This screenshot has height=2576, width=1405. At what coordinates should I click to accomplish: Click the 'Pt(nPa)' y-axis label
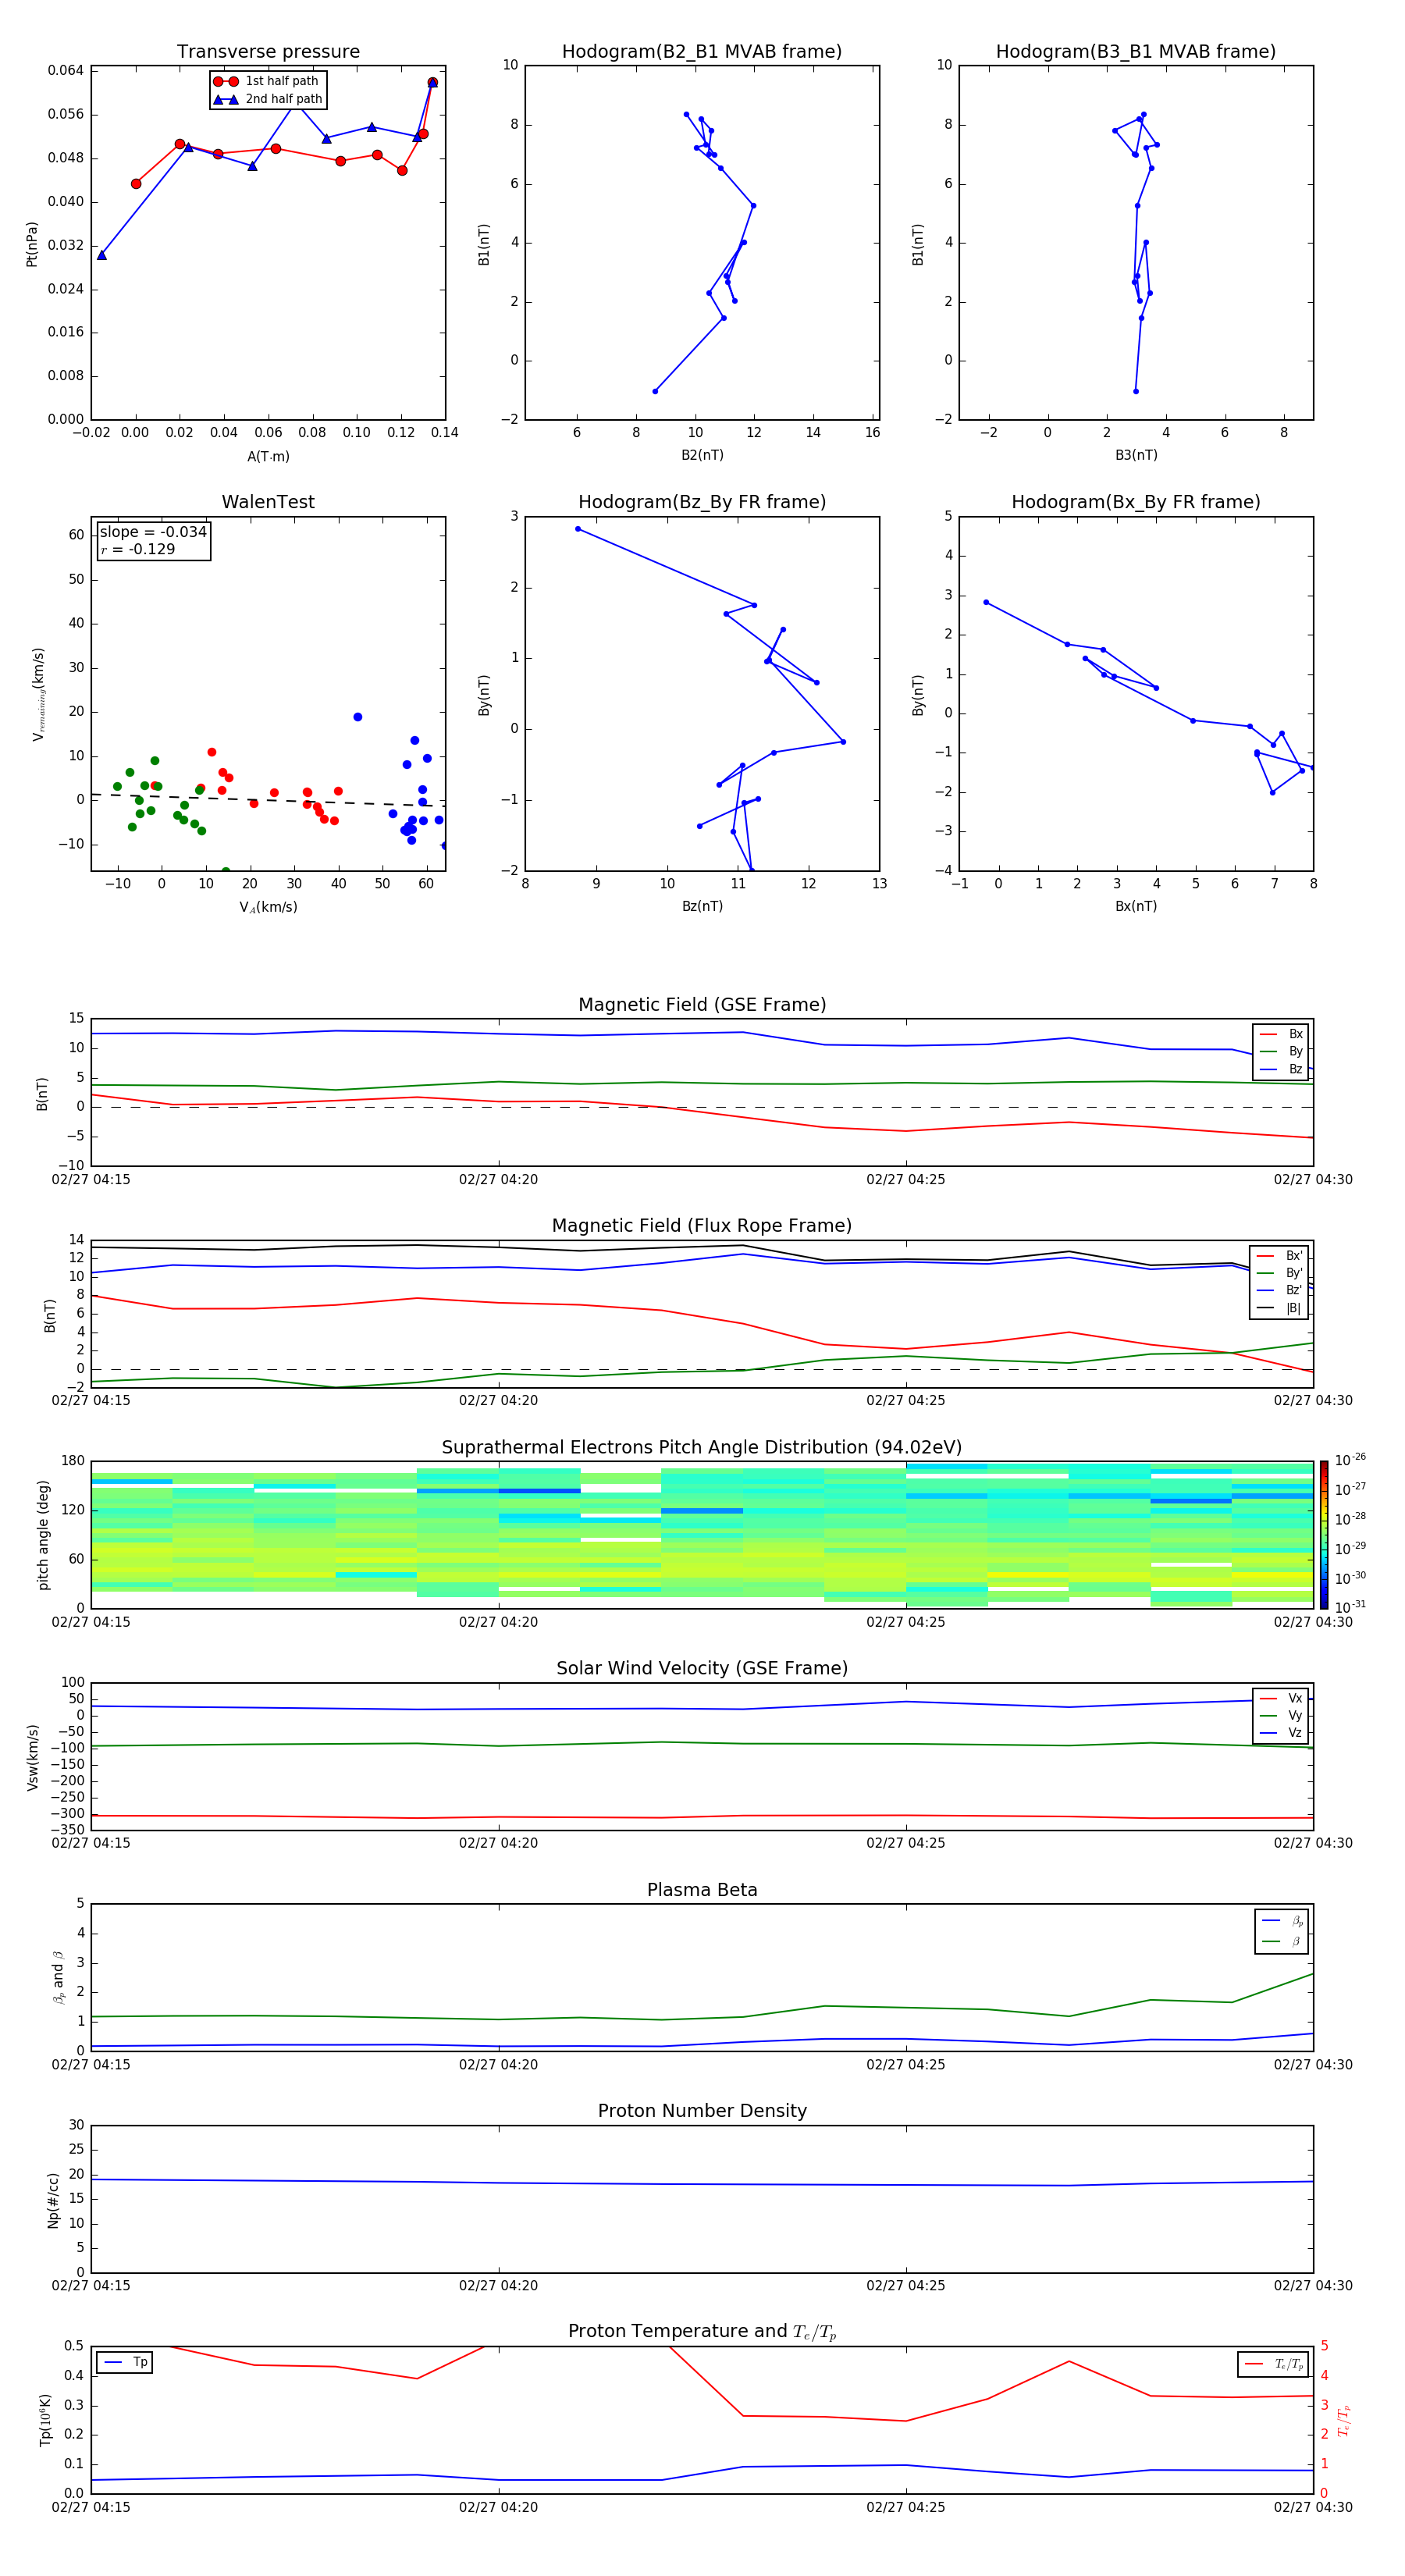point(32,243)
